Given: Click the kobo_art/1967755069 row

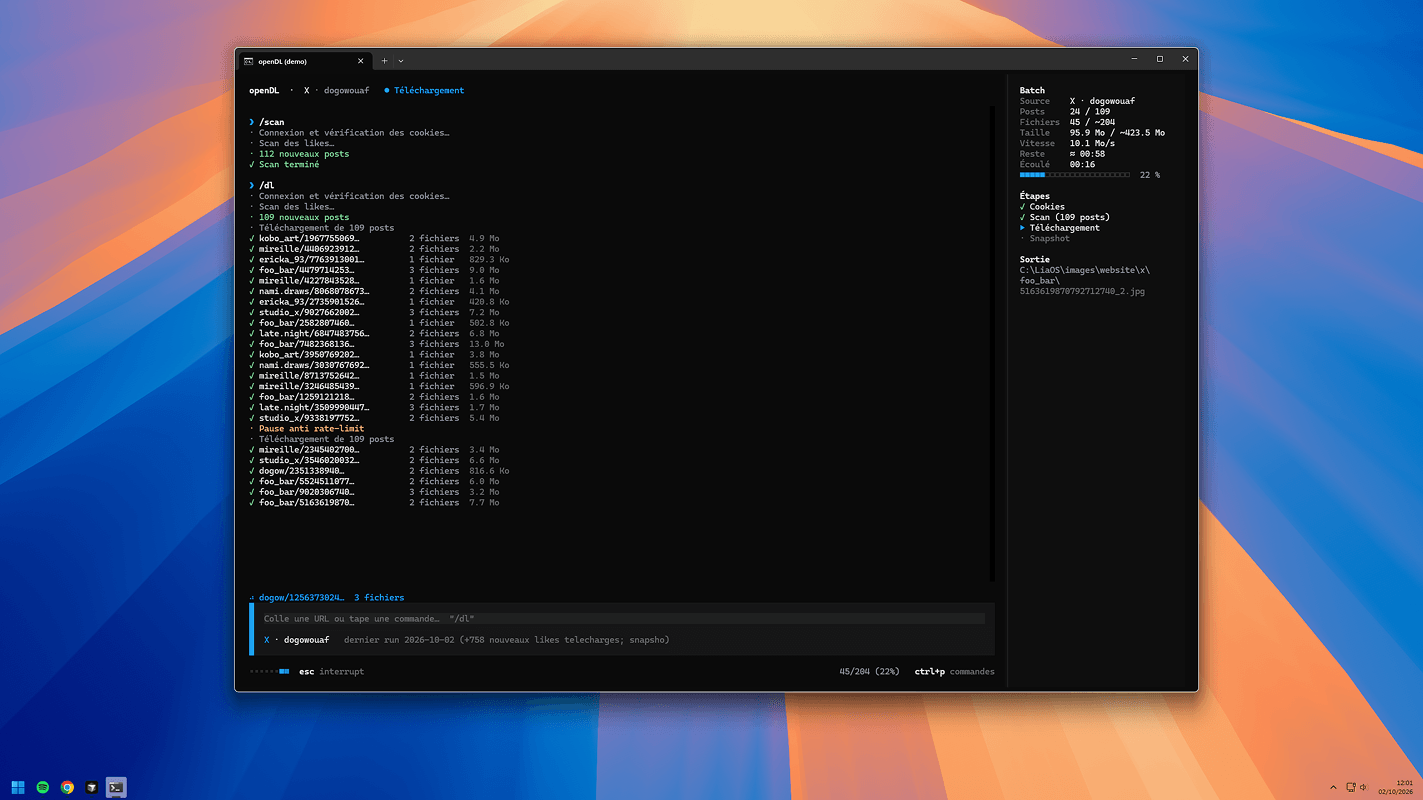Looking at the screenshot, I should 375,239.
